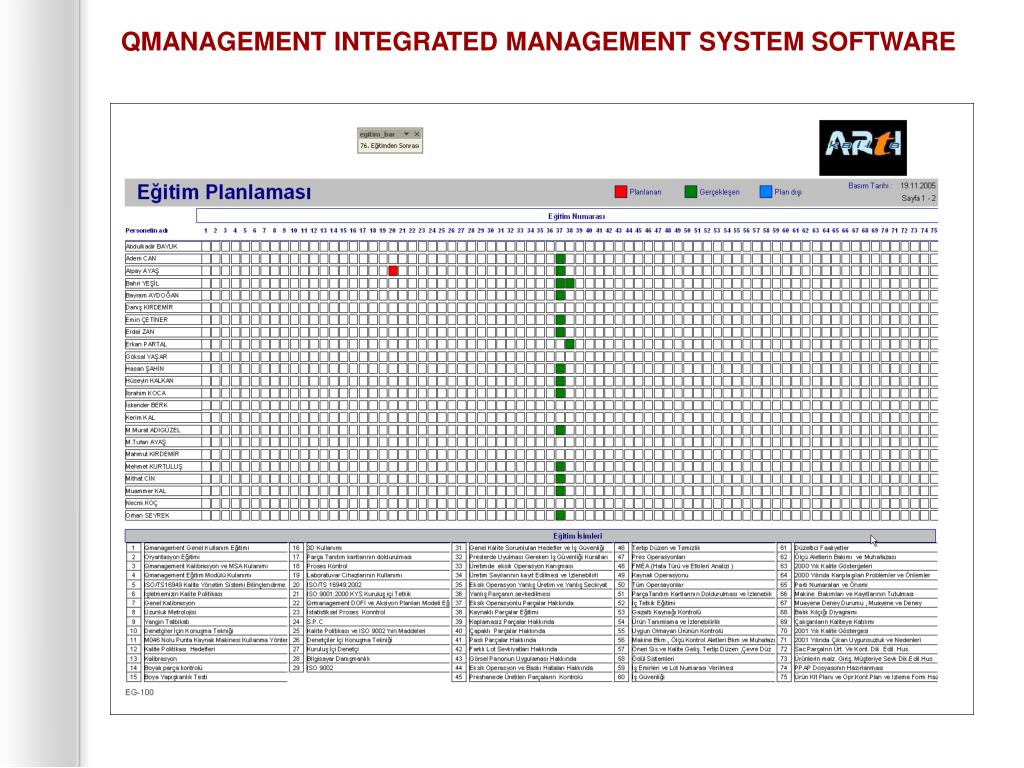
Task: Click the 'Eğitim Planlaması' report title
Action: (x=224, y=192)
